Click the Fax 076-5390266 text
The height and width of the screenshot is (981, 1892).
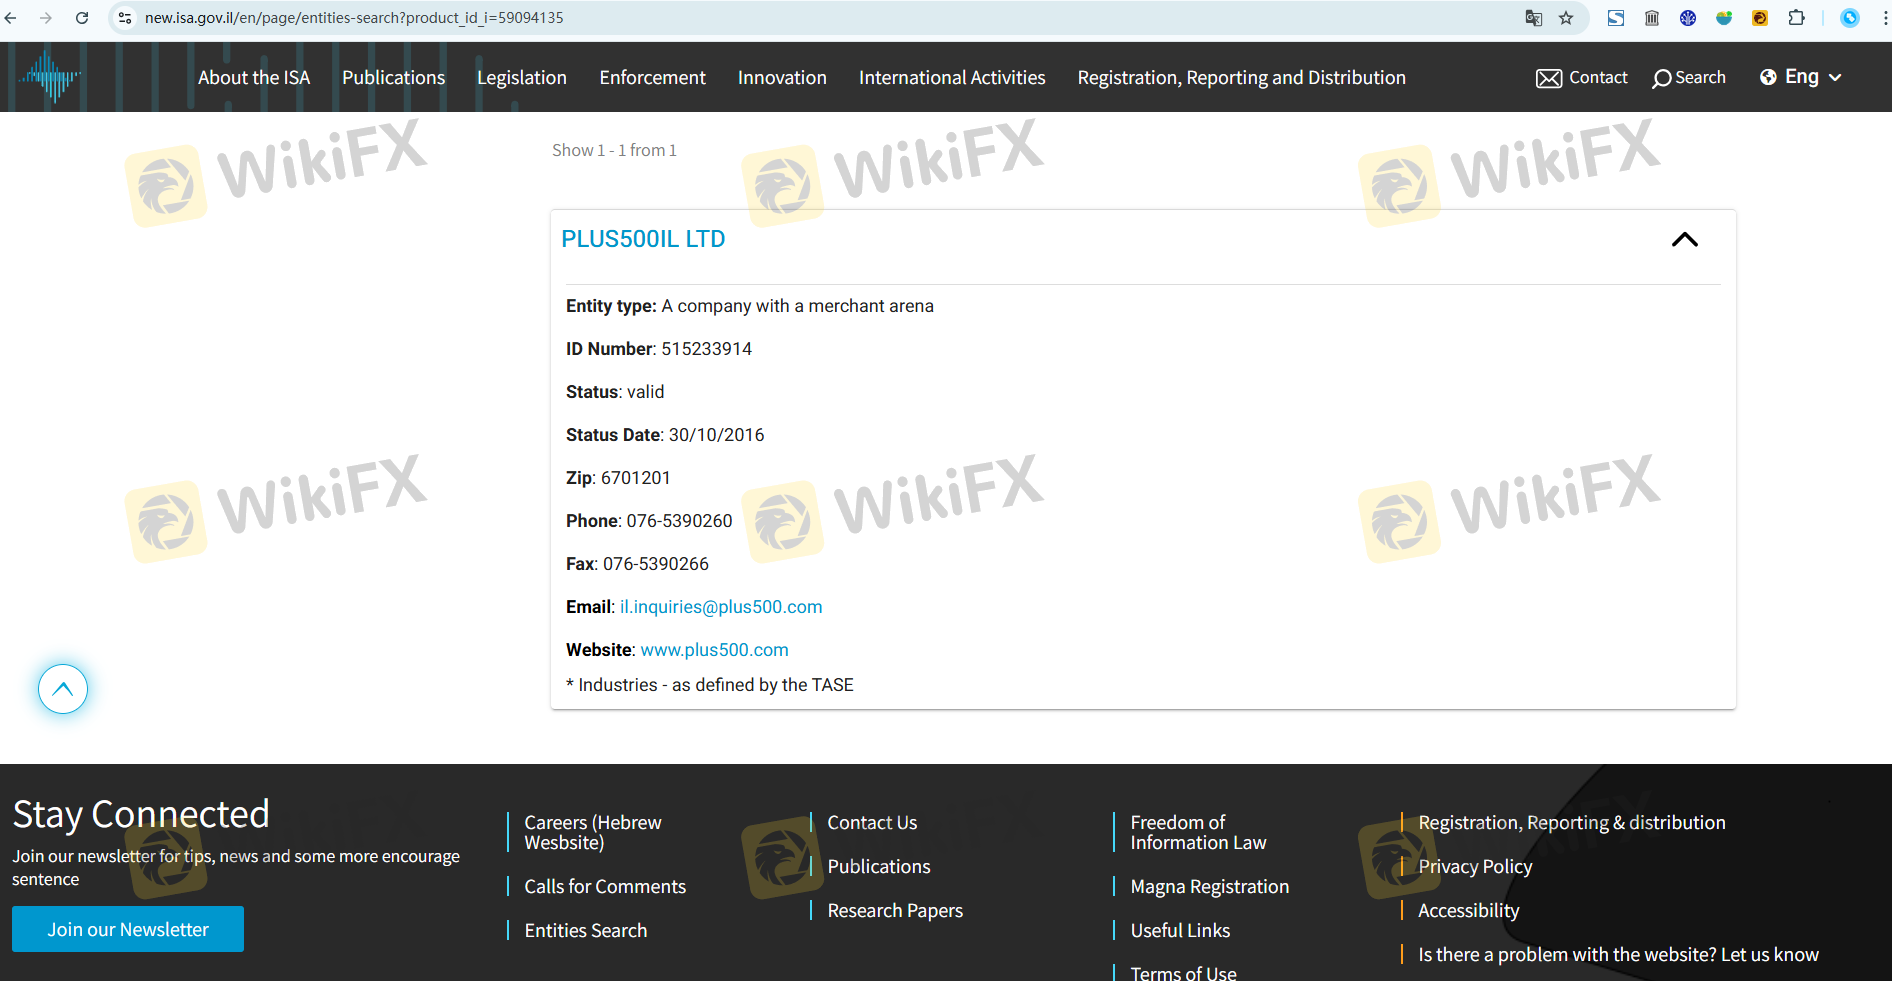637,564
